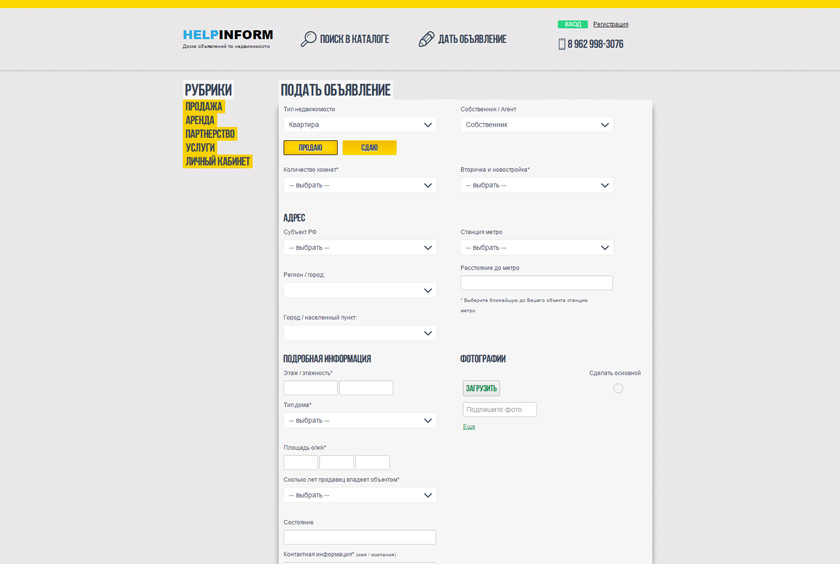
Task: Click the pencil icon for posting ads
Action: (x=426, y=39)
